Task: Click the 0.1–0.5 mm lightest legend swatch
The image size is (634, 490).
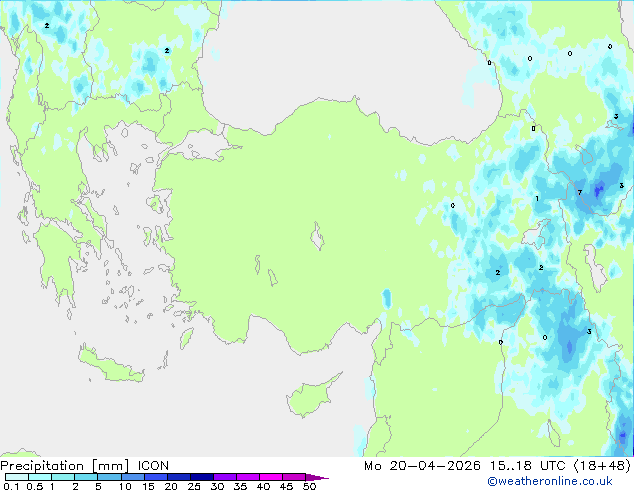Action: (17, 477)
